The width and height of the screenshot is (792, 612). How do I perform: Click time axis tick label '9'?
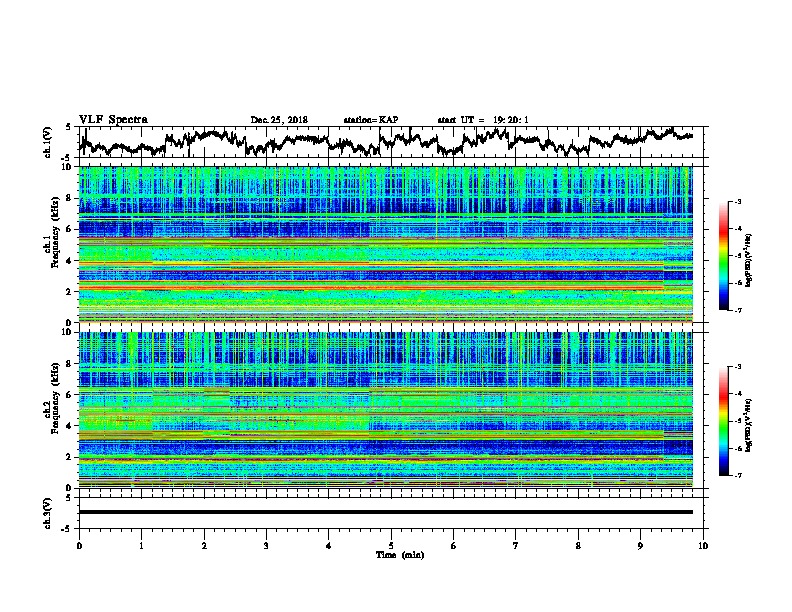pos(640,546)
